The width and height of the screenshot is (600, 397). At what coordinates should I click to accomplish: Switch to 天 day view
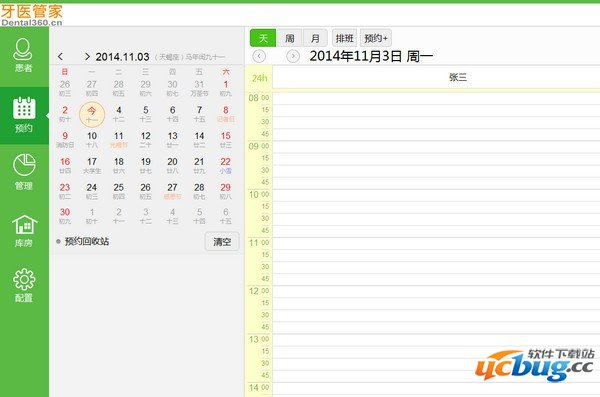(x=263, y=38)
